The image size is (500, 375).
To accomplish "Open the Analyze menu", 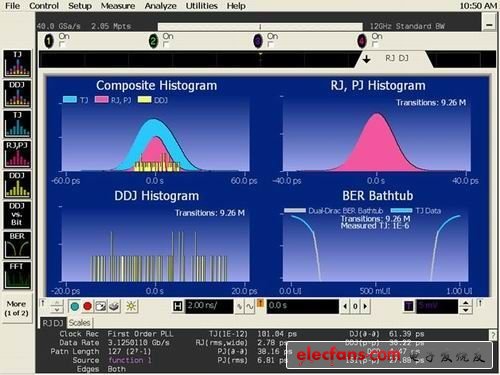I will [160, 6].
